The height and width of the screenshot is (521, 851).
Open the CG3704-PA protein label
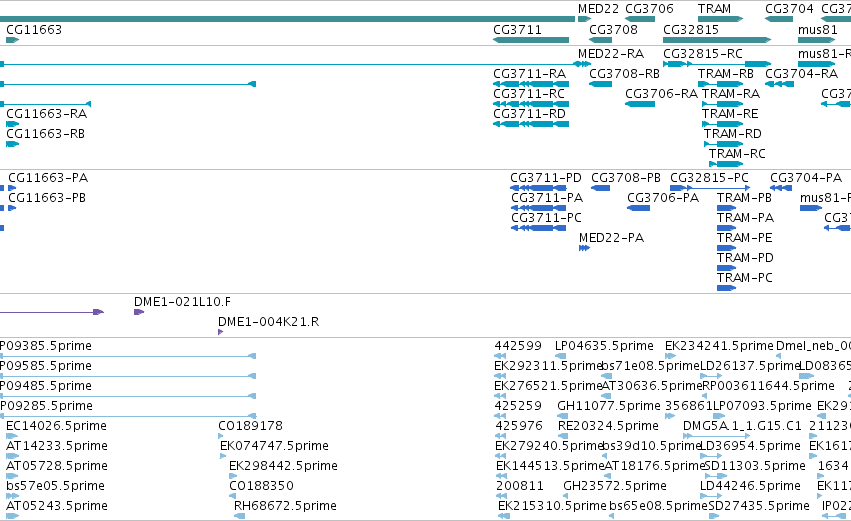click(806, 178)
